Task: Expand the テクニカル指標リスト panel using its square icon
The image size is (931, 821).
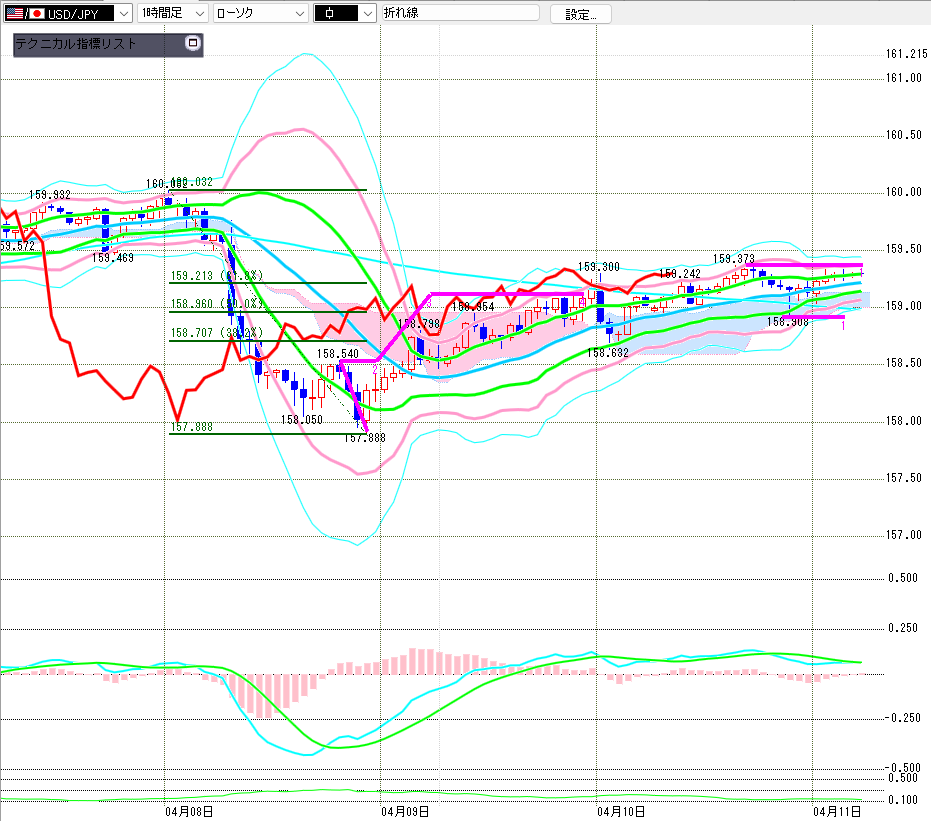Action: coord(193,44)
